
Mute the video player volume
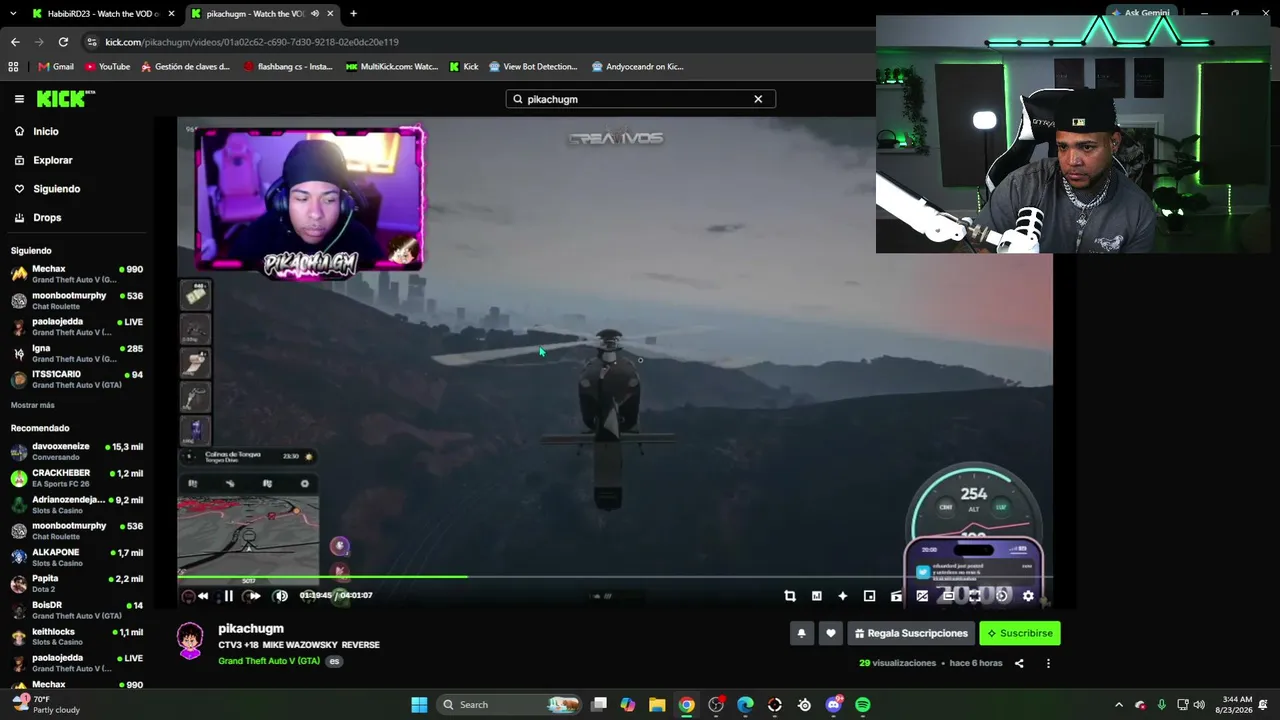pyautogui.click(x=281, y=596)
